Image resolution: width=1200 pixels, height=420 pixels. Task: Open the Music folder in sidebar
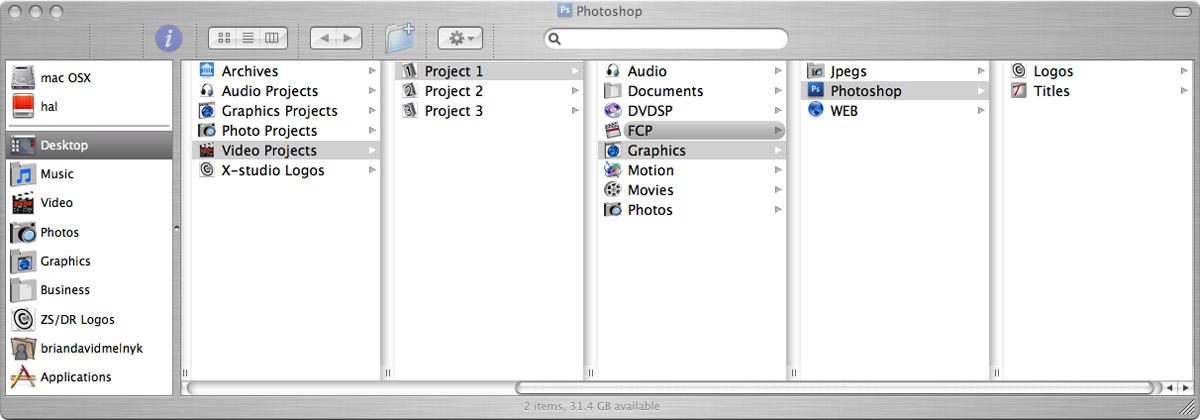point(56,174)
